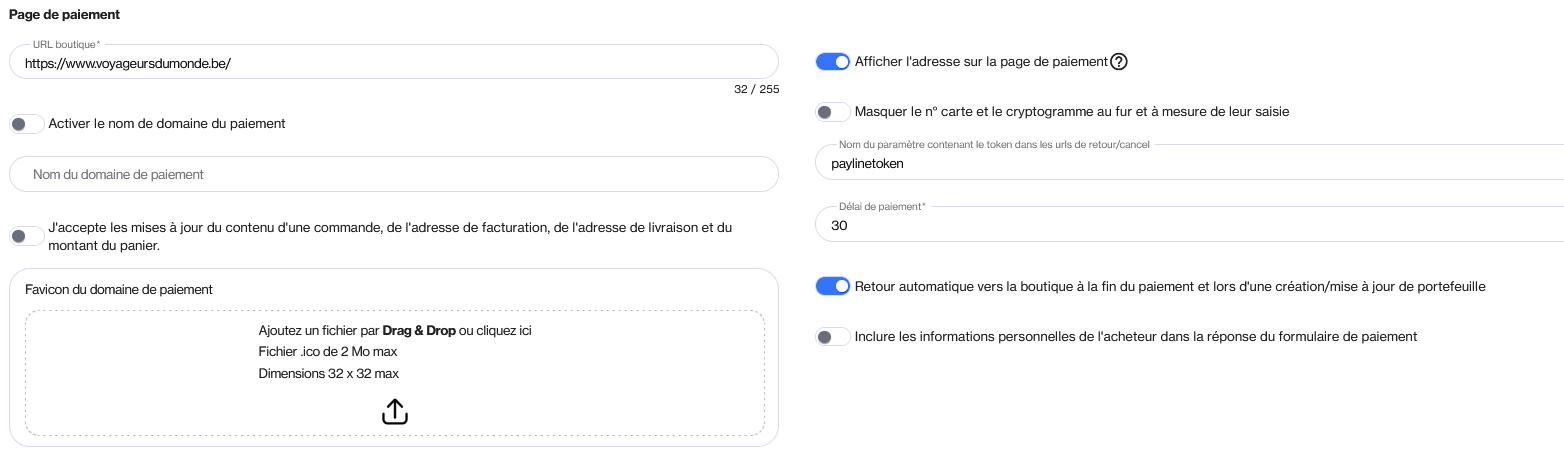Click the token parameter field containing paylinetoken
Image resolution: width=1564 pixels, height=465 pixels.
pos(1190,163)
